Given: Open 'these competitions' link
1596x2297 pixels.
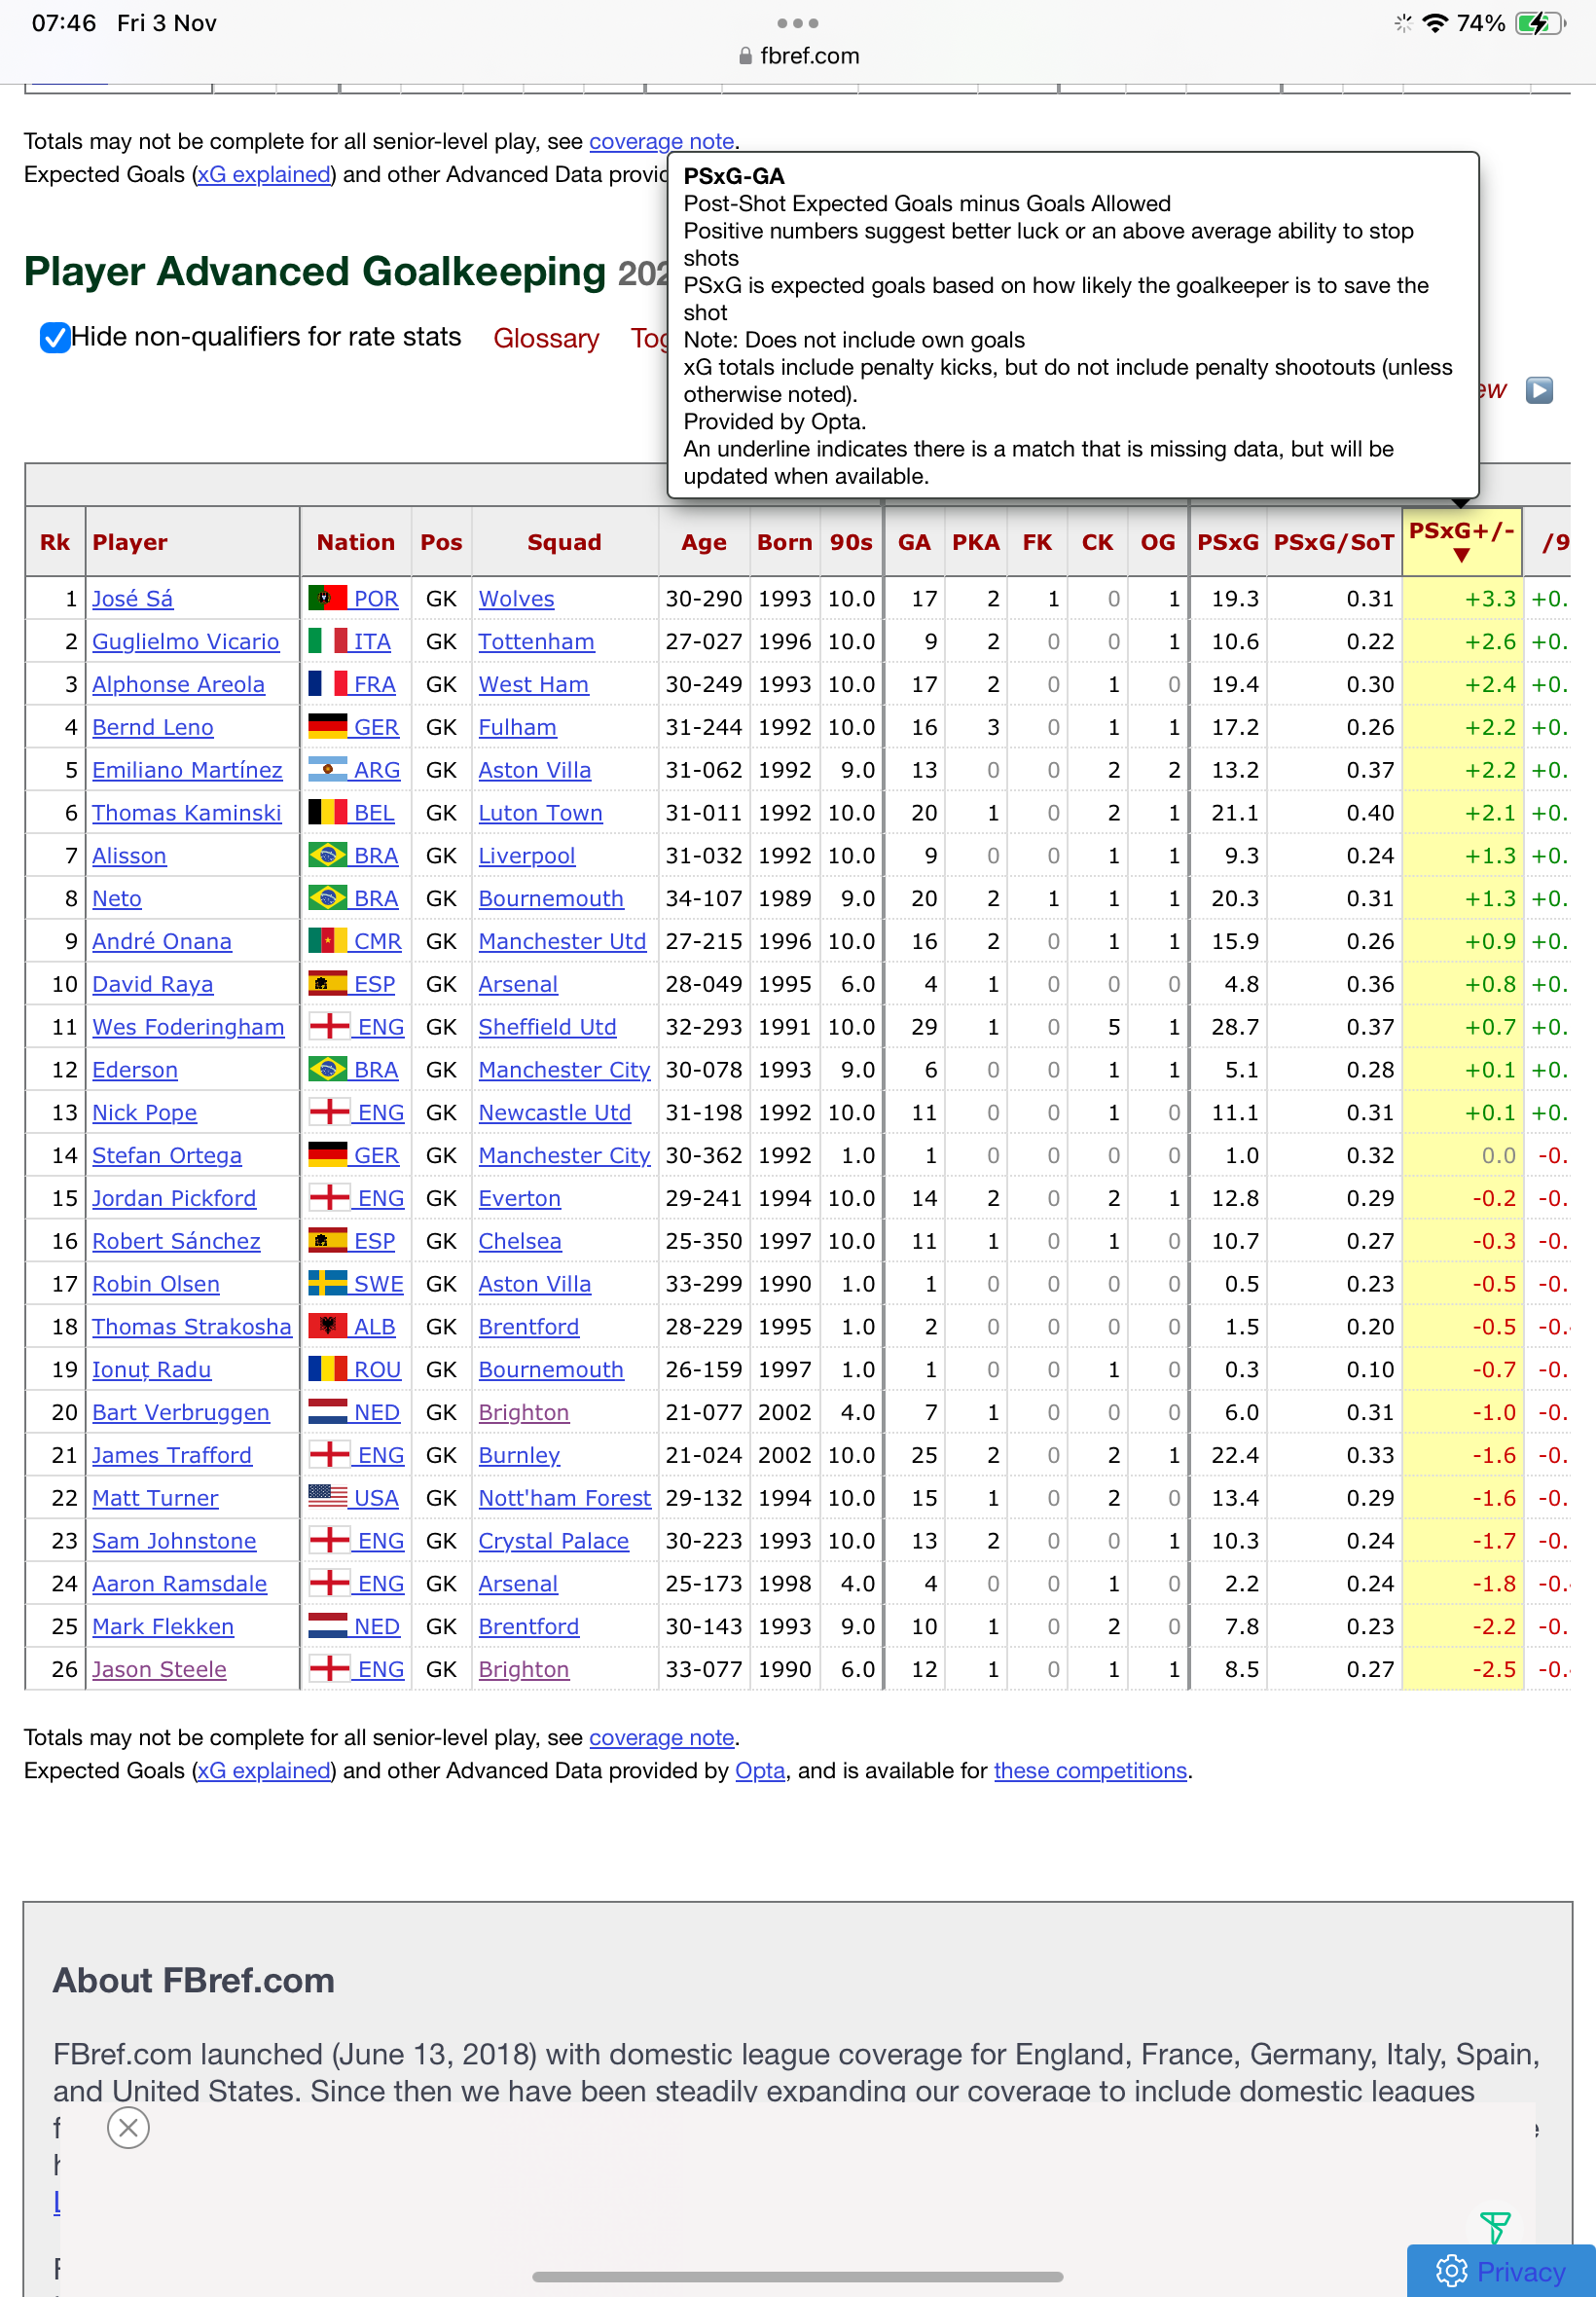Looking at the screenshot, I should [1090, 1770].
